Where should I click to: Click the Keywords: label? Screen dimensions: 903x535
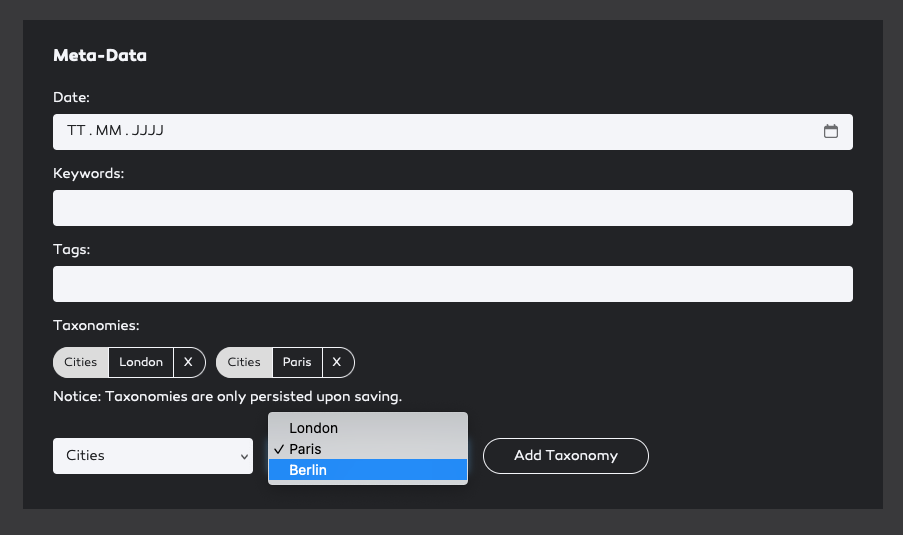[89, 173]
